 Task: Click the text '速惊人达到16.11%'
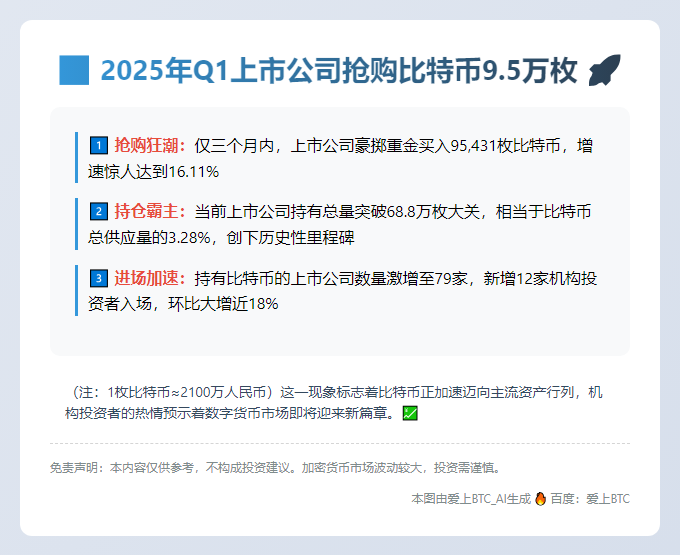pyautogui.click(x=154, y=172)
